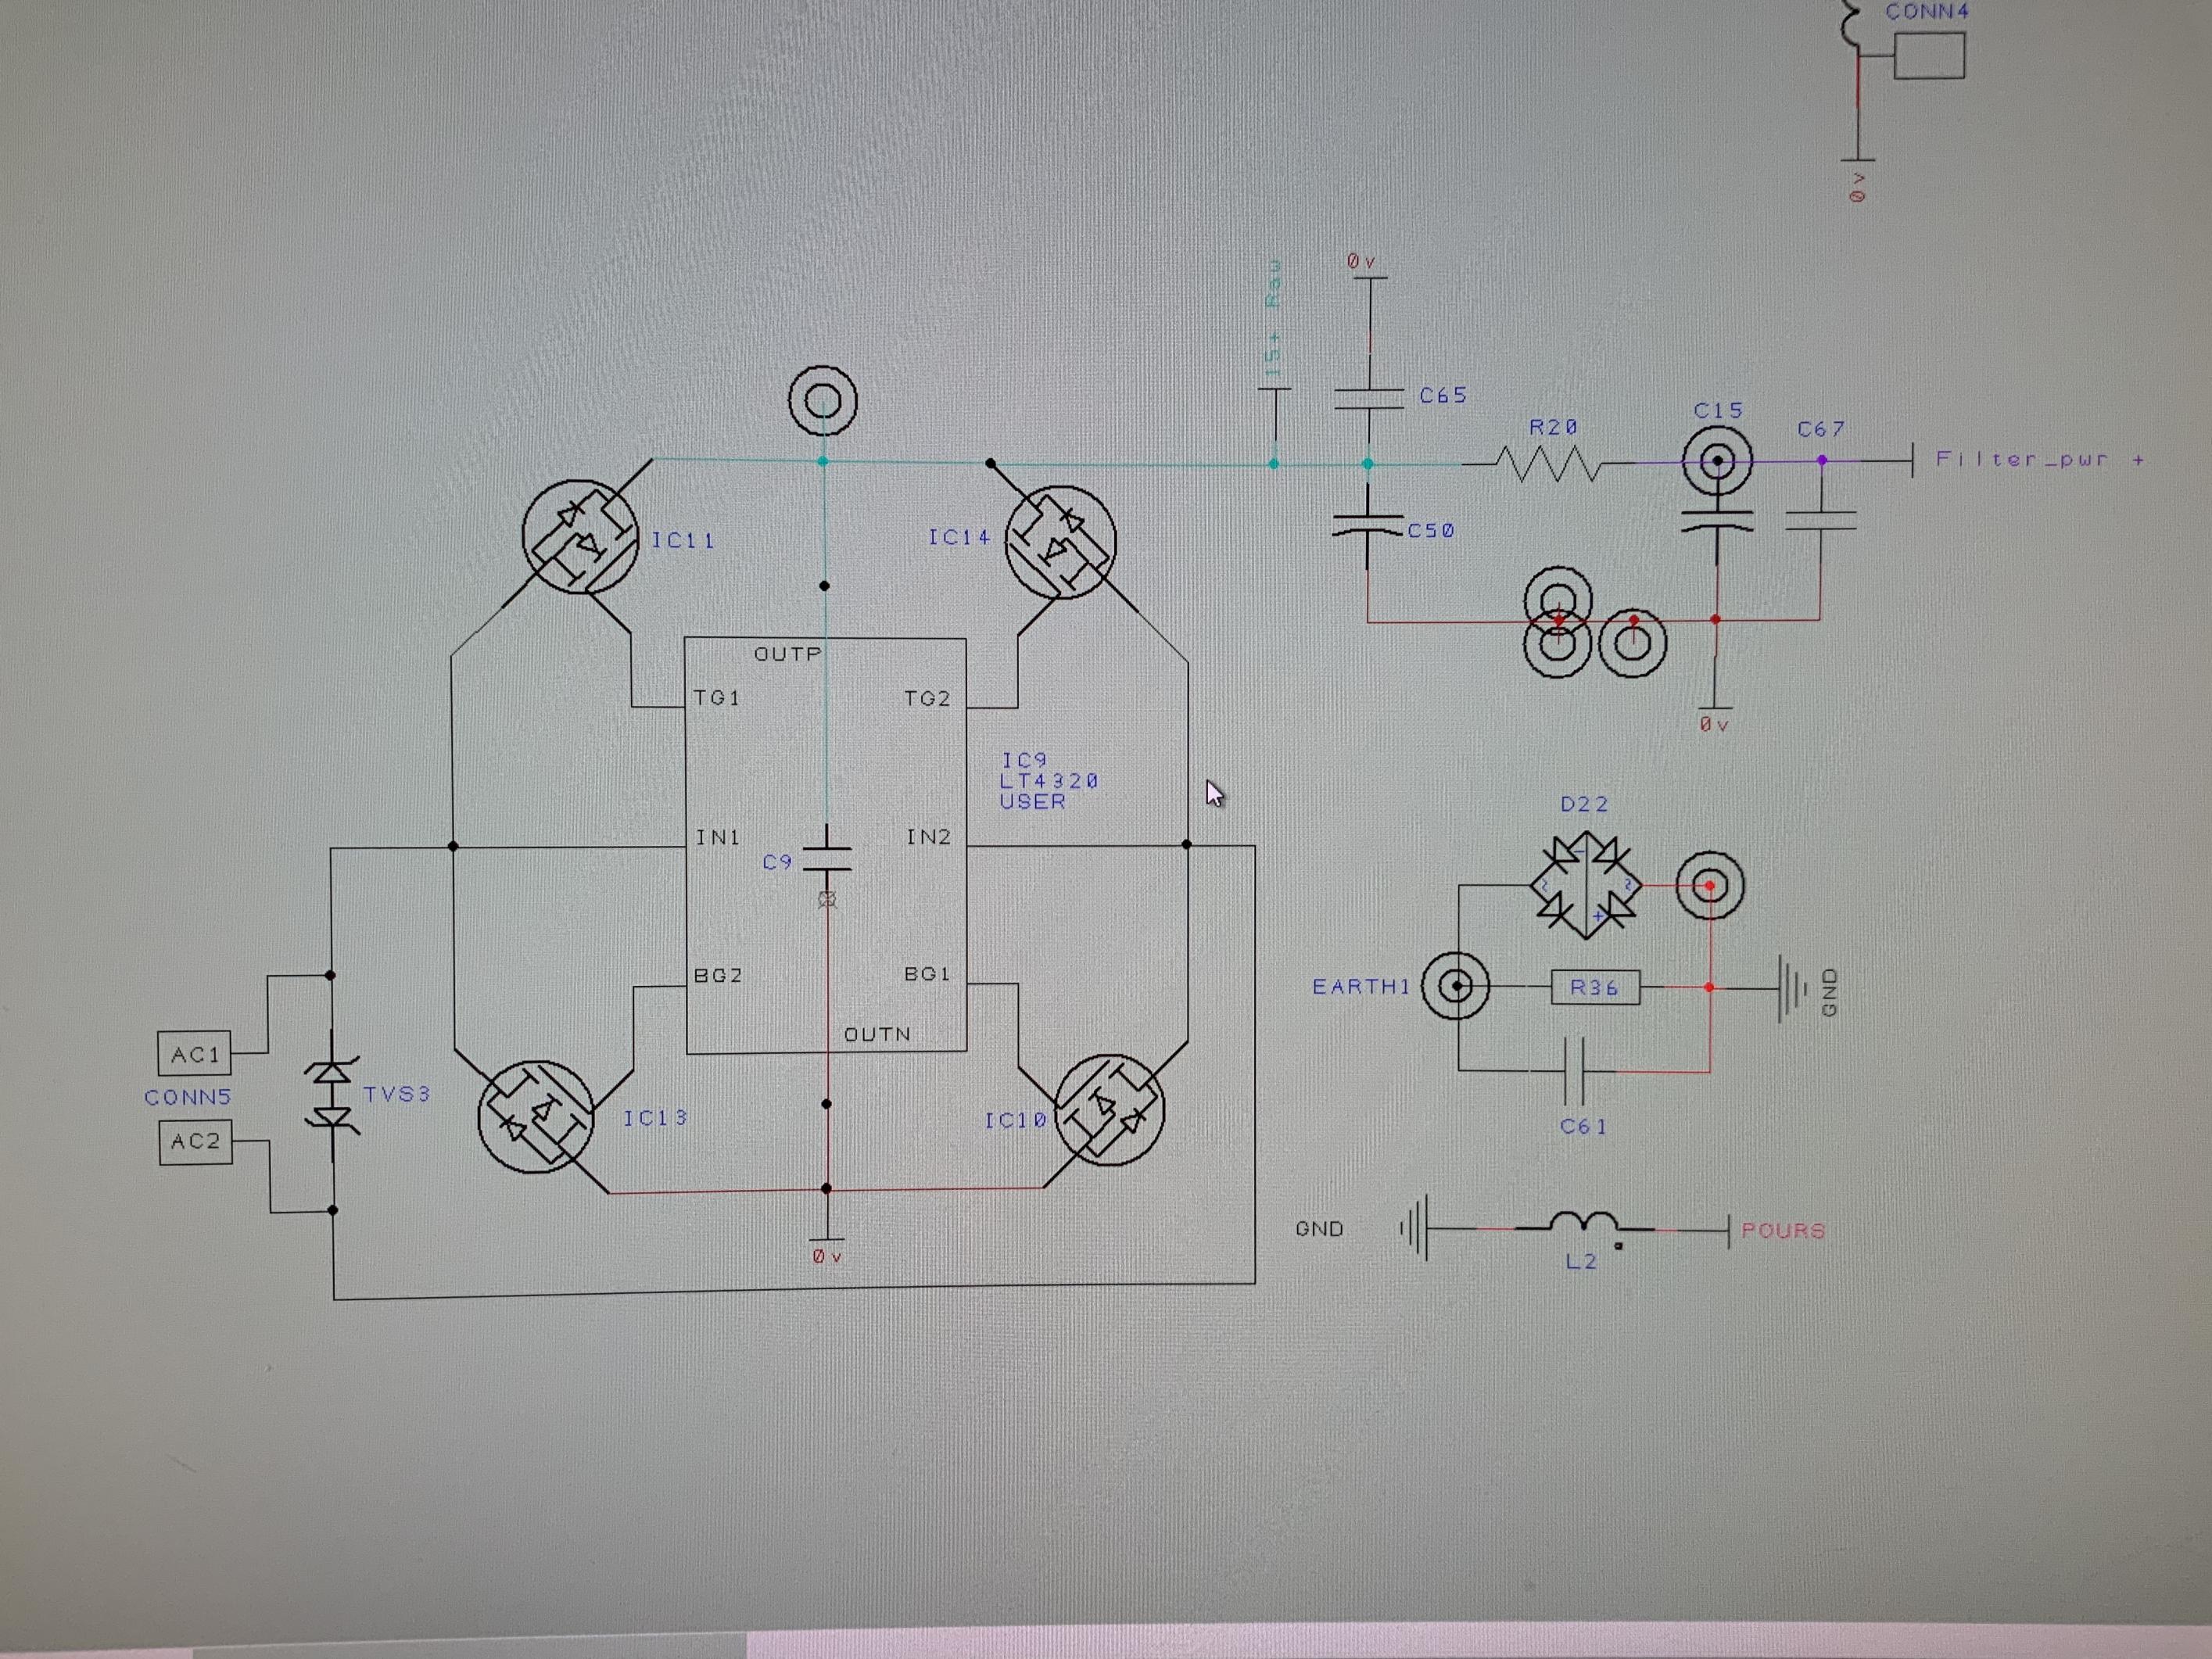Screen dimensions: 2212x1659
Task: Click the EARTH1 label text
Action: pos(1361,987)
